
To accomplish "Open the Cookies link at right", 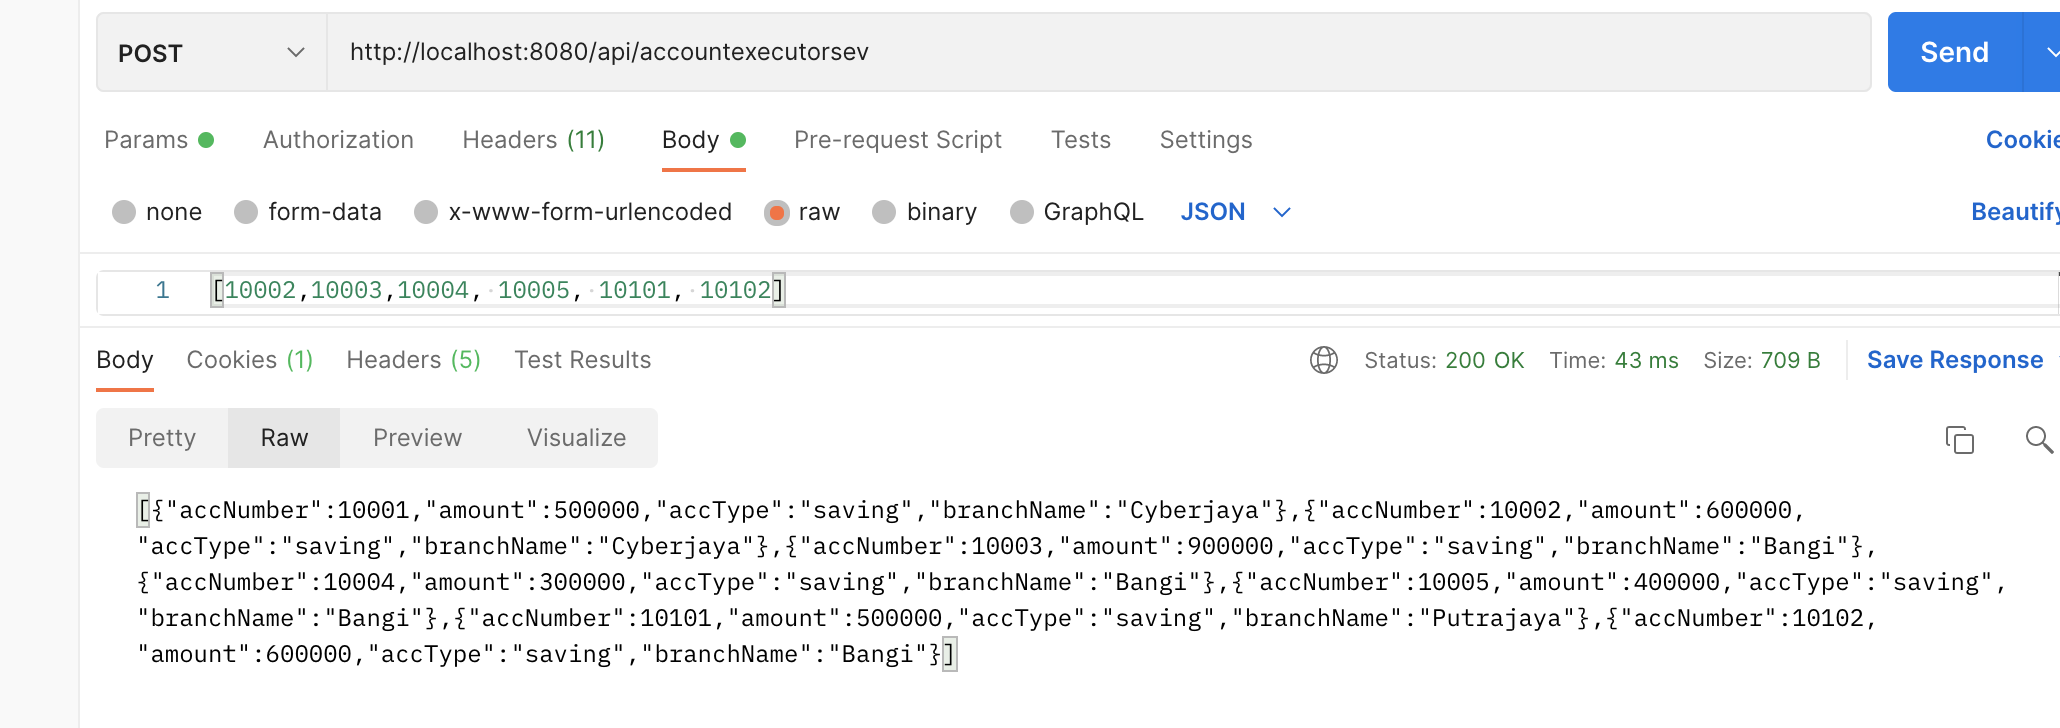I will coord(2022,140).
